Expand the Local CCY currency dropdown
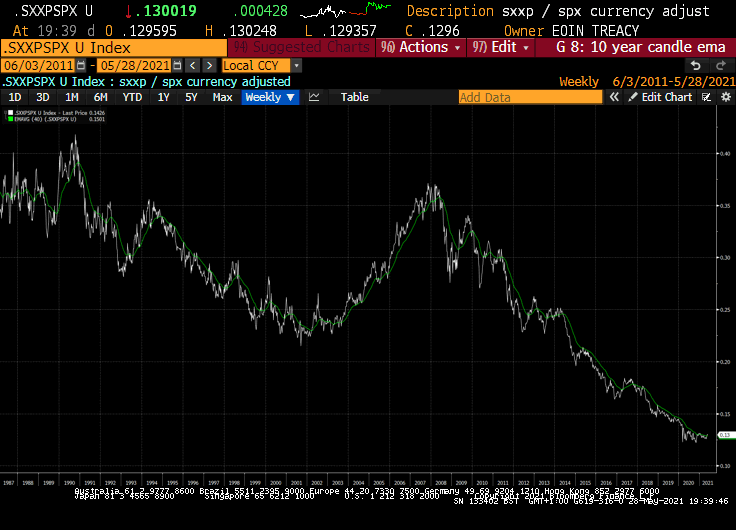The width and height of the screenshot is (736, 530). click(x=296, y=65)
